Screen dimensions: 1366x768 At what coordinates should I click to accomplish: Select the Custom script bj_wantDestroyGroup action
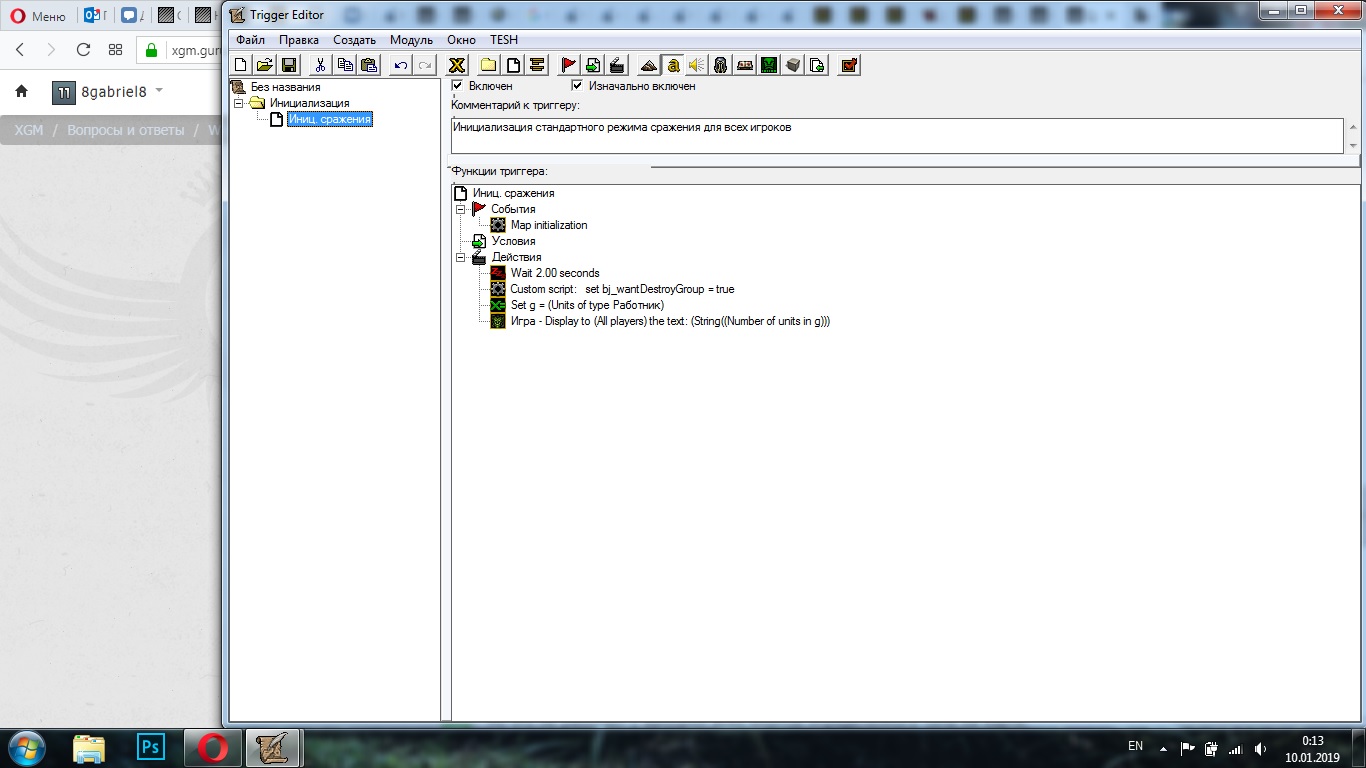coord(622,289)
